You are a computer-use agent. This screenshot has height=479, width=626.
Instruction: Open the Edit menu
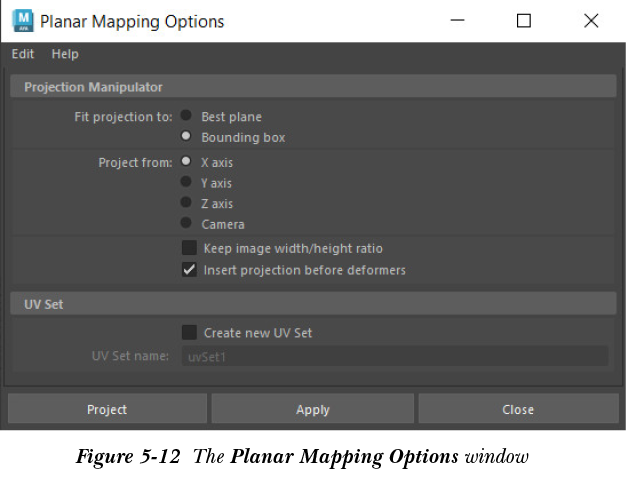pyautogui.click(x=23, y=54)
